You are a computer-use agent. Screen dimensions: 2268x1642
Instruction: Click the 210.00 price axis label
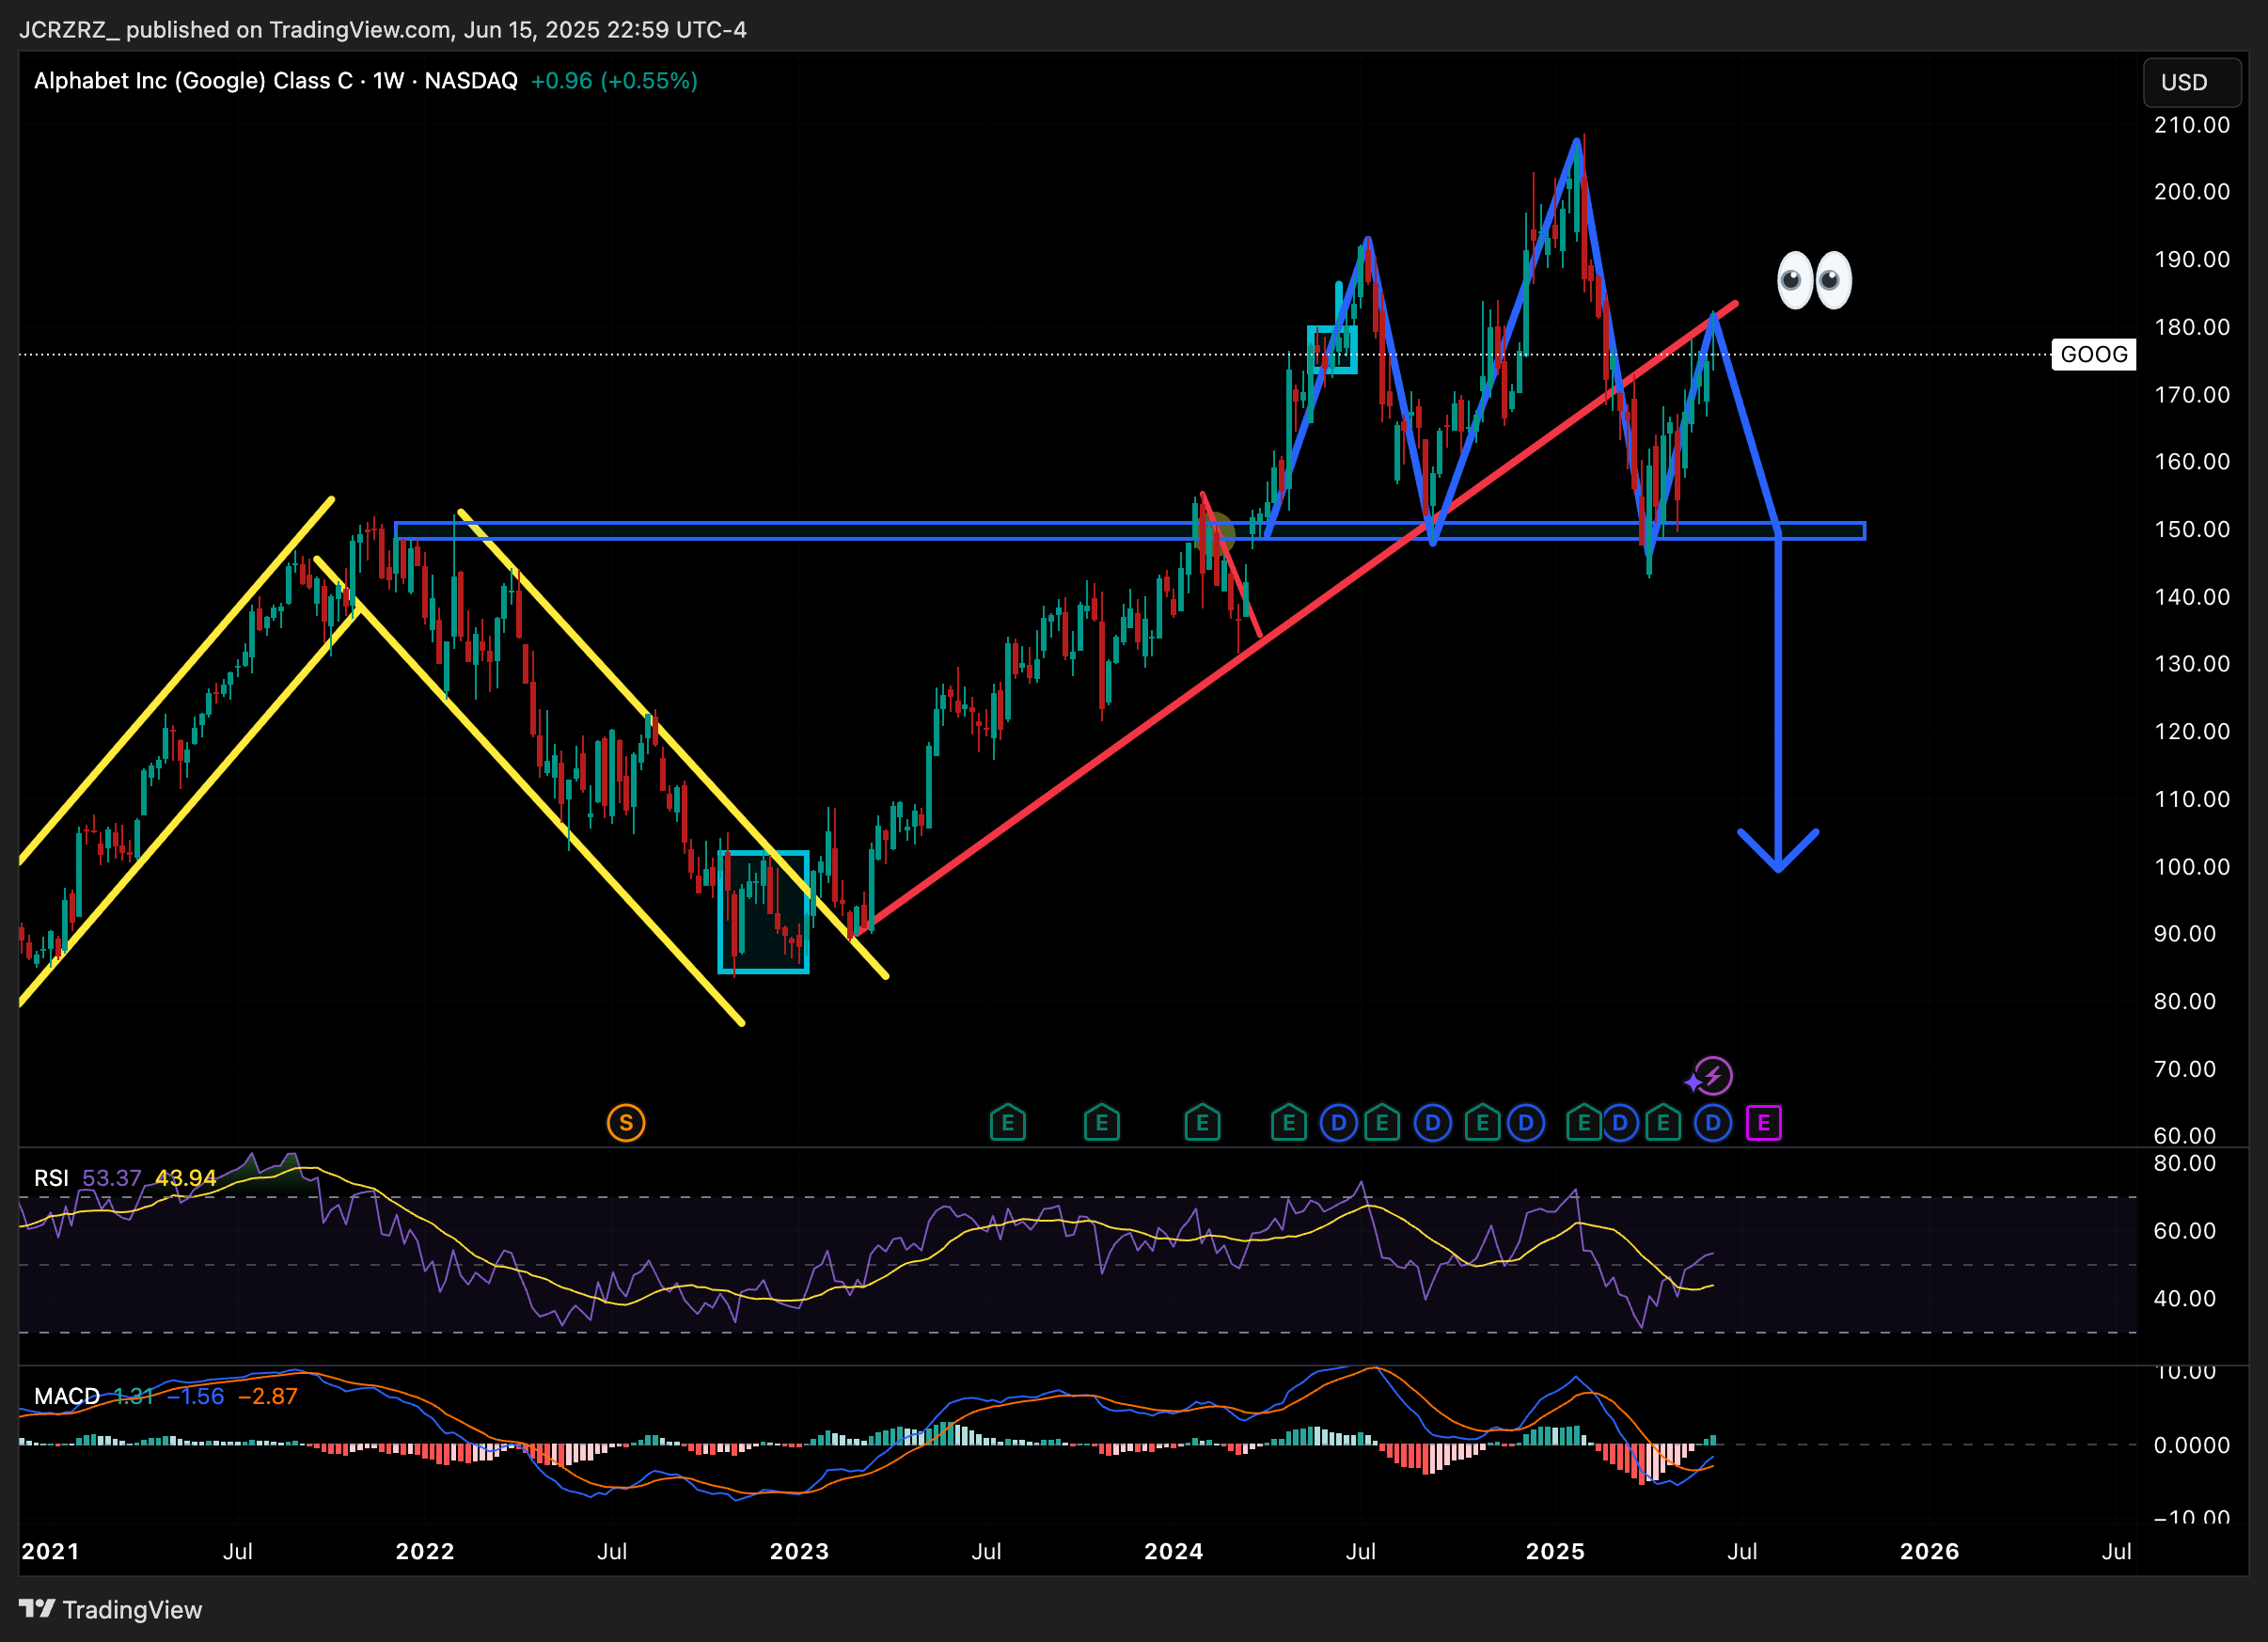(2192, 125)
